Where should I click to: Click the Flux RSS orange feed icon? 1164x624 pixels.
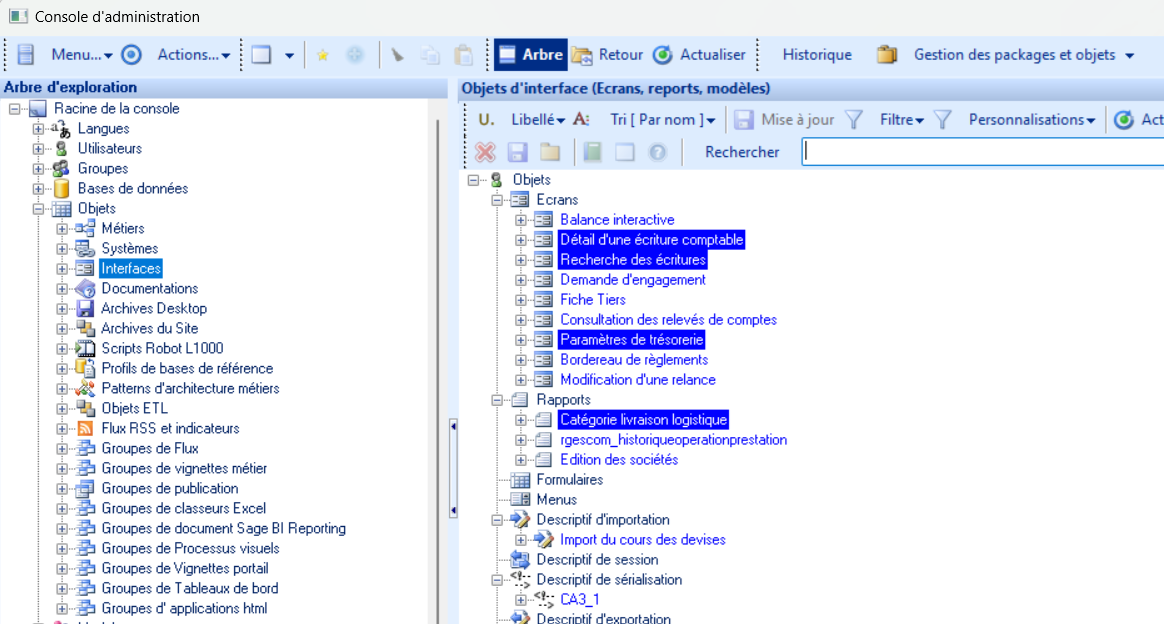(x=85, y=429)
